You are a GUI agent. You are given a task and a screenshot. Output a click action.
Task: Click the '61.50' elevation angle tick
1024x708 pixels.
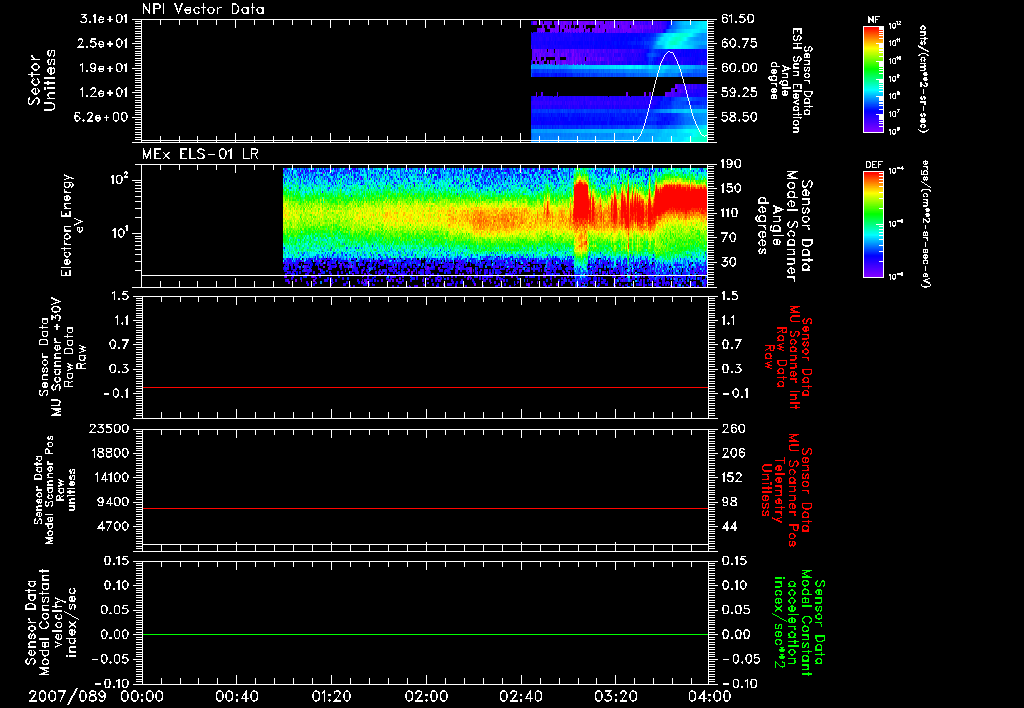pyautogui.click(x=738, y=19)
